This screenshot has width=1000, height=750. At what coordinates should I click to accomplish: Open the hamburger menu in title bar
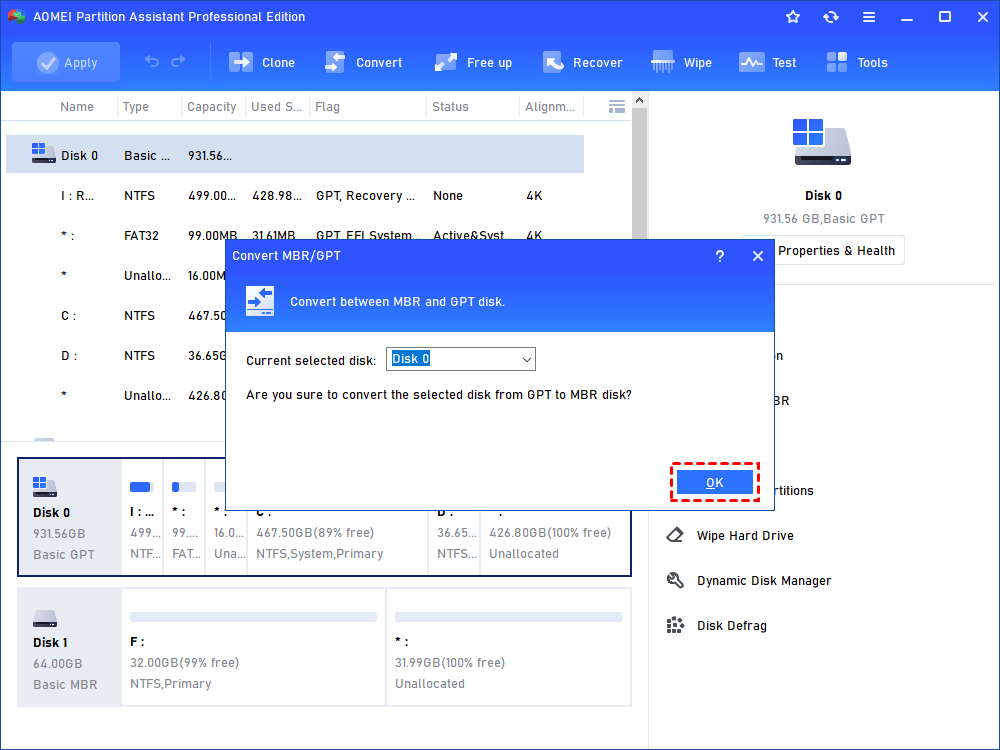pyautogui.click(x=868, y=17)
